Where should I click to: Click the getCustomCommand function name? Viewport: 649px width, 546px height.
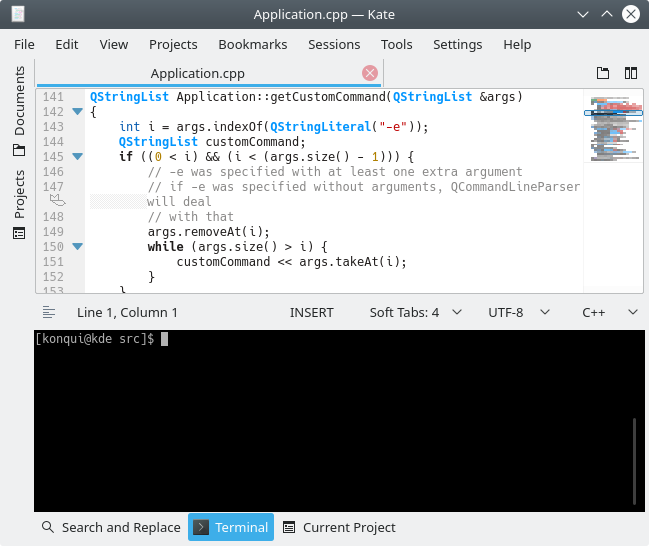[328, 96]
